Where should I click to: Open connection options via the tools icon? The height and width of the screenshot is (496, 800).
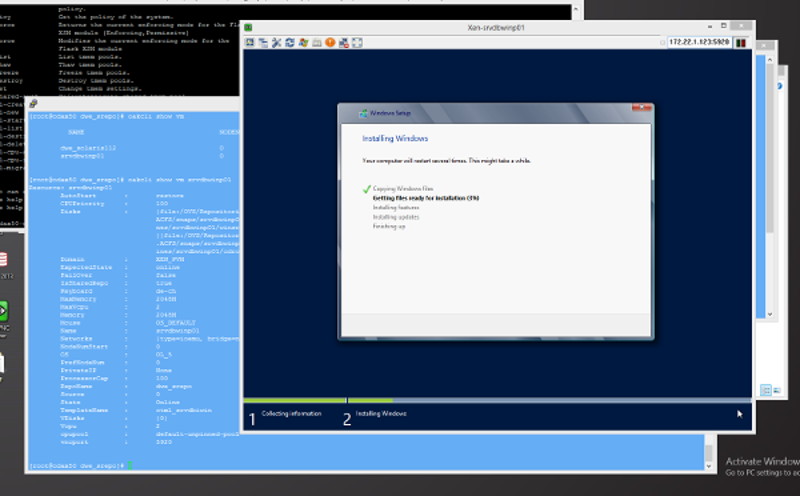277,43
